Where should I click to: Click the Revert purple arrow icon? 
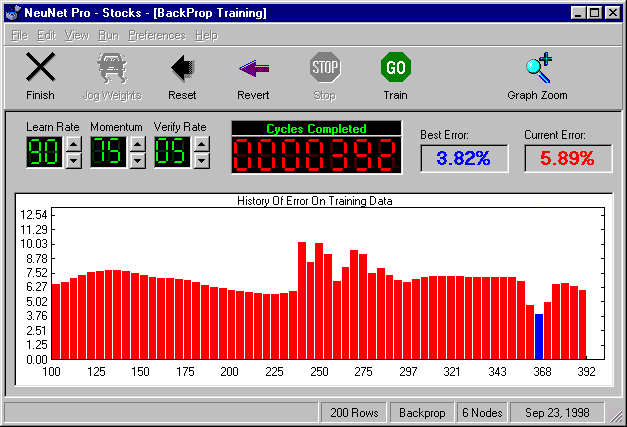(x=253, y=69)
